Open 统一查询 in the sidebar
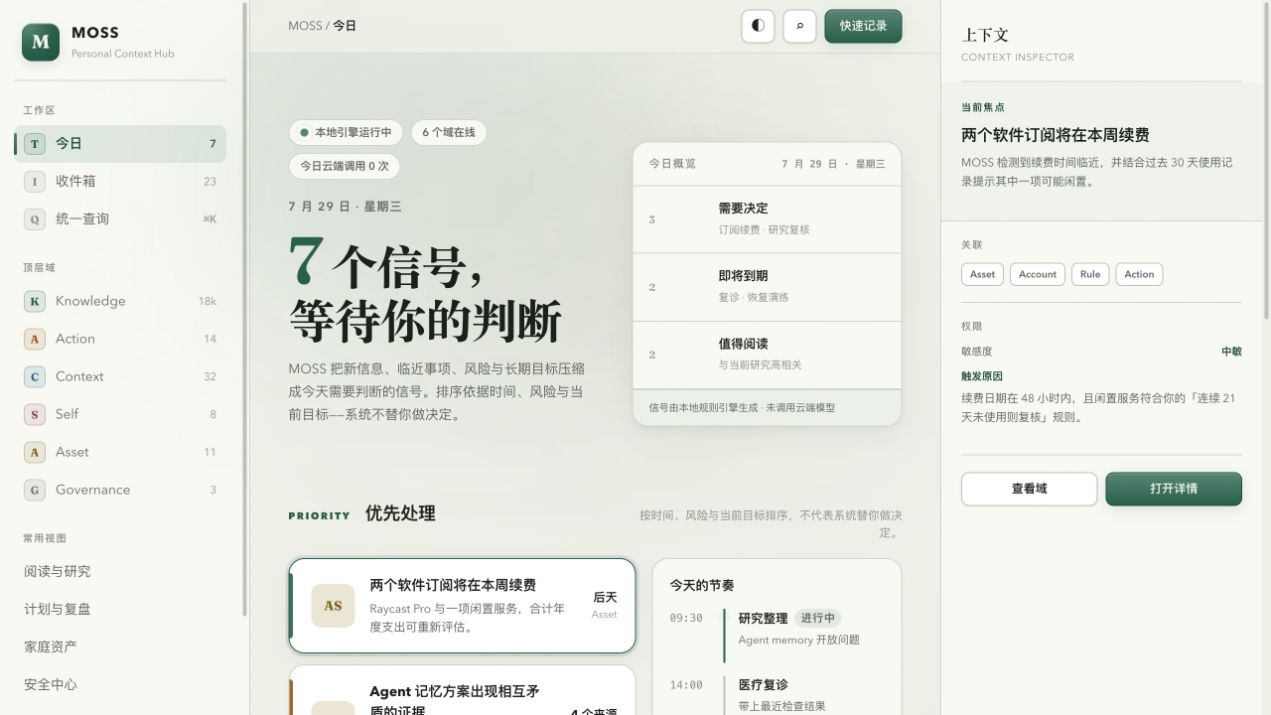The width and height of the screenshot is (1271, 715). point(120,219)
